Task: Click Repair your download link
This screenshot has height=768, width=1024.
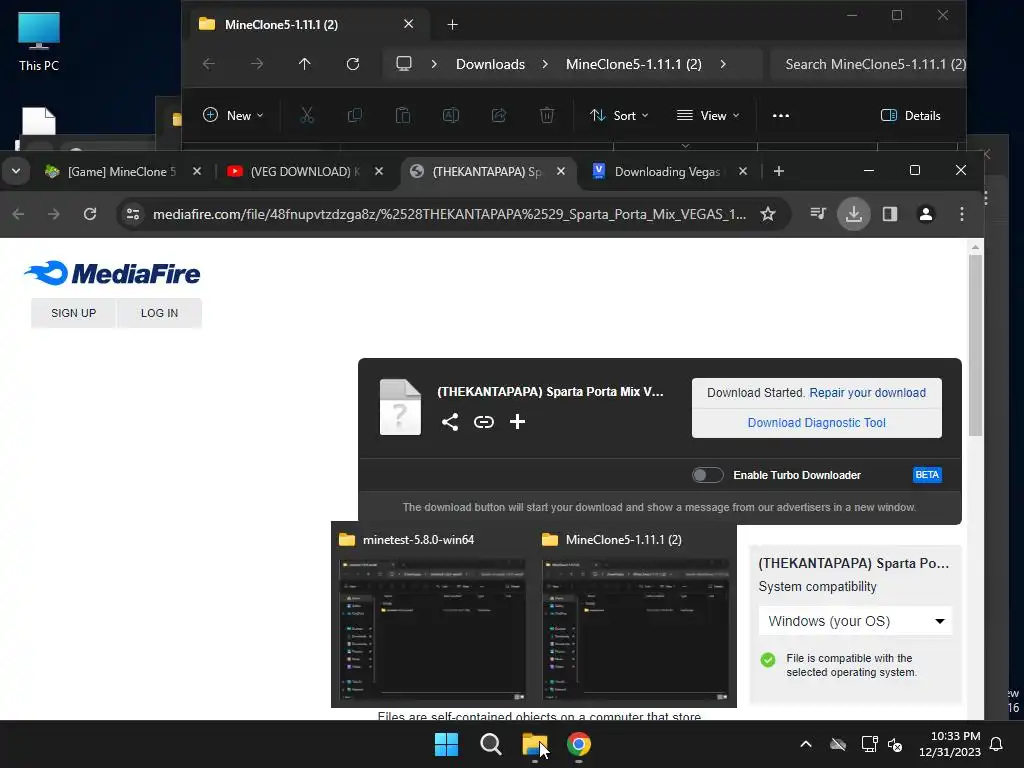Action: (867, 392)
